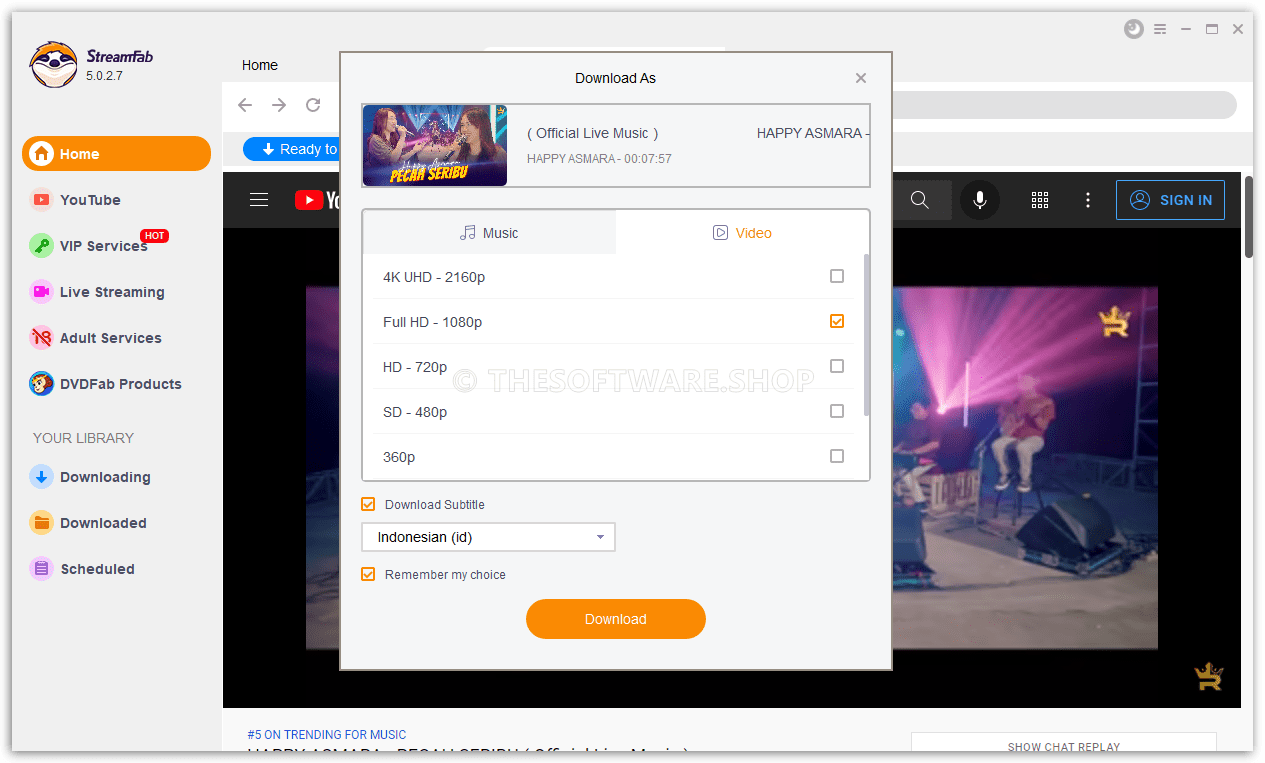Click the YouTube logo
The height and width of the screenshot is (763, 1265).
317,200
